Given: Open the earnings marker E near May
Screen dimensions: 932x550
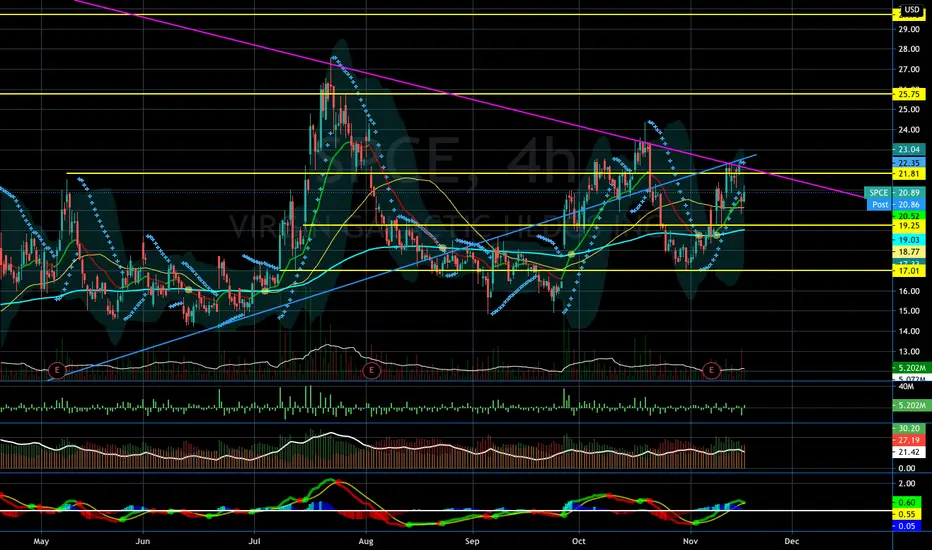Looking at the screenshot, I should click(57, 370).
